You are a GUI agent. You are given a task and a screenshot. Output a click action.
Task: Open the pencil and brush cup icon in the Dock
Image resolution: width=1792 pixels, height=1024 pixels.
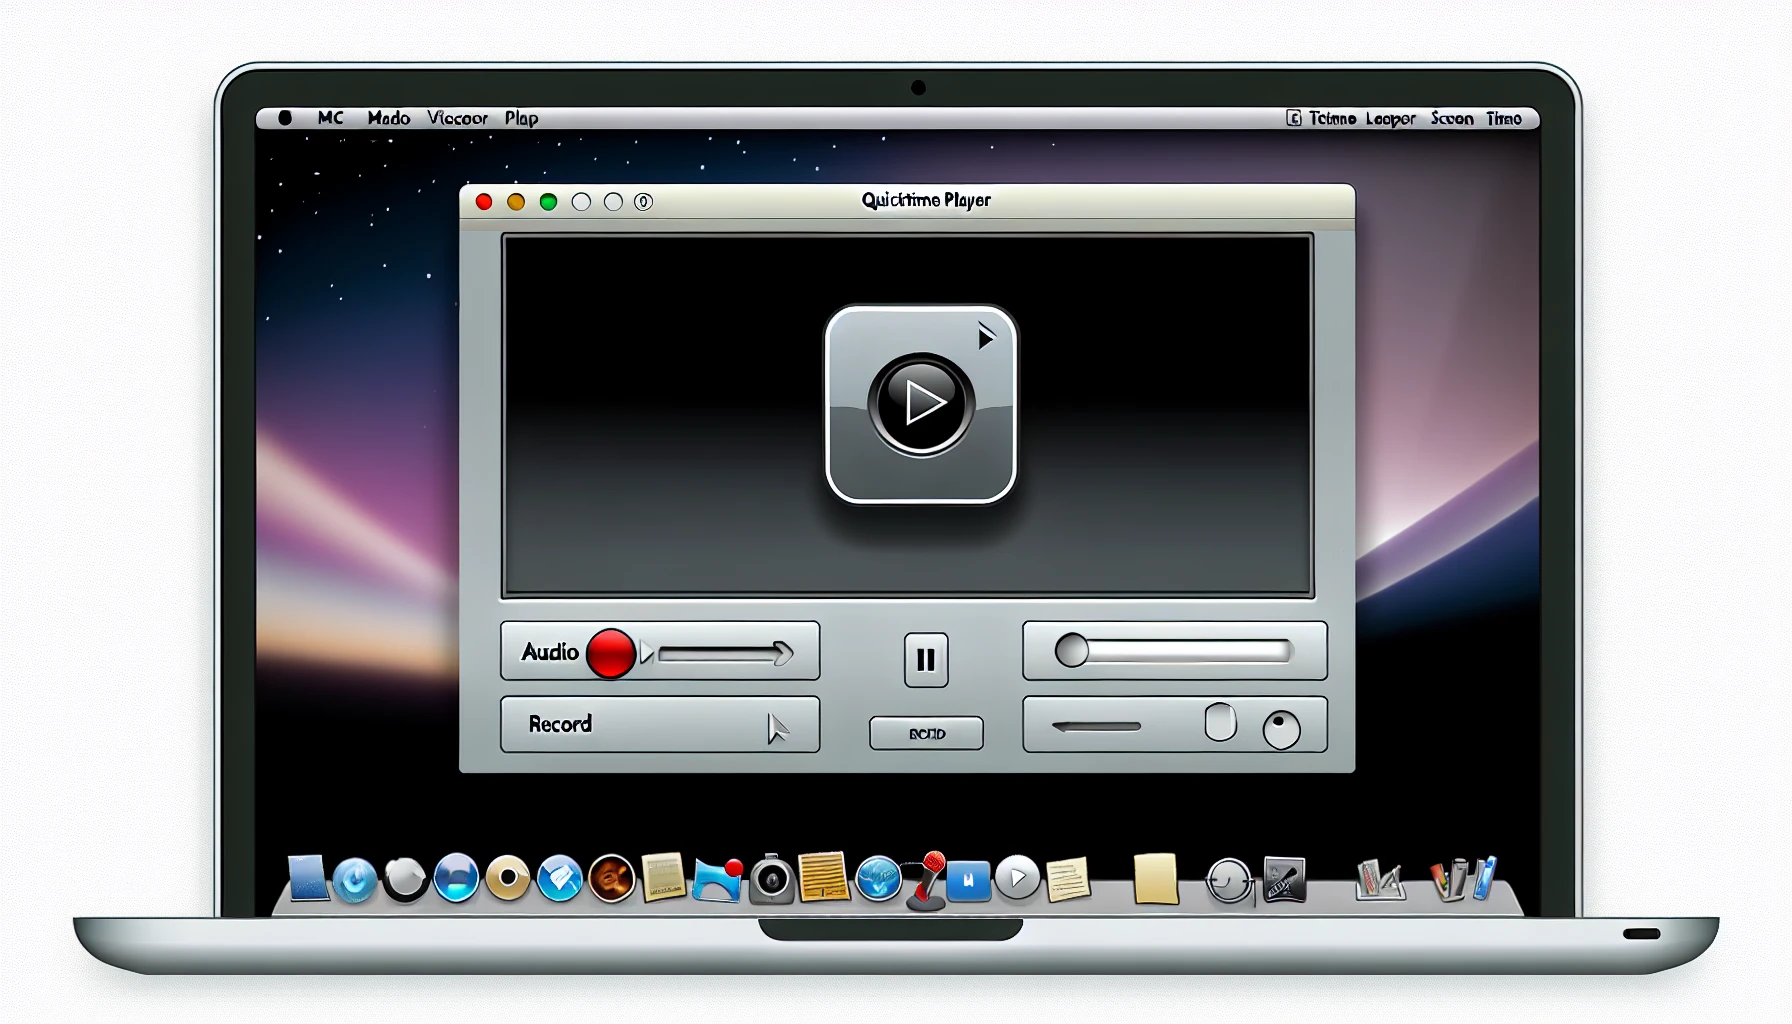[1463, 879]
